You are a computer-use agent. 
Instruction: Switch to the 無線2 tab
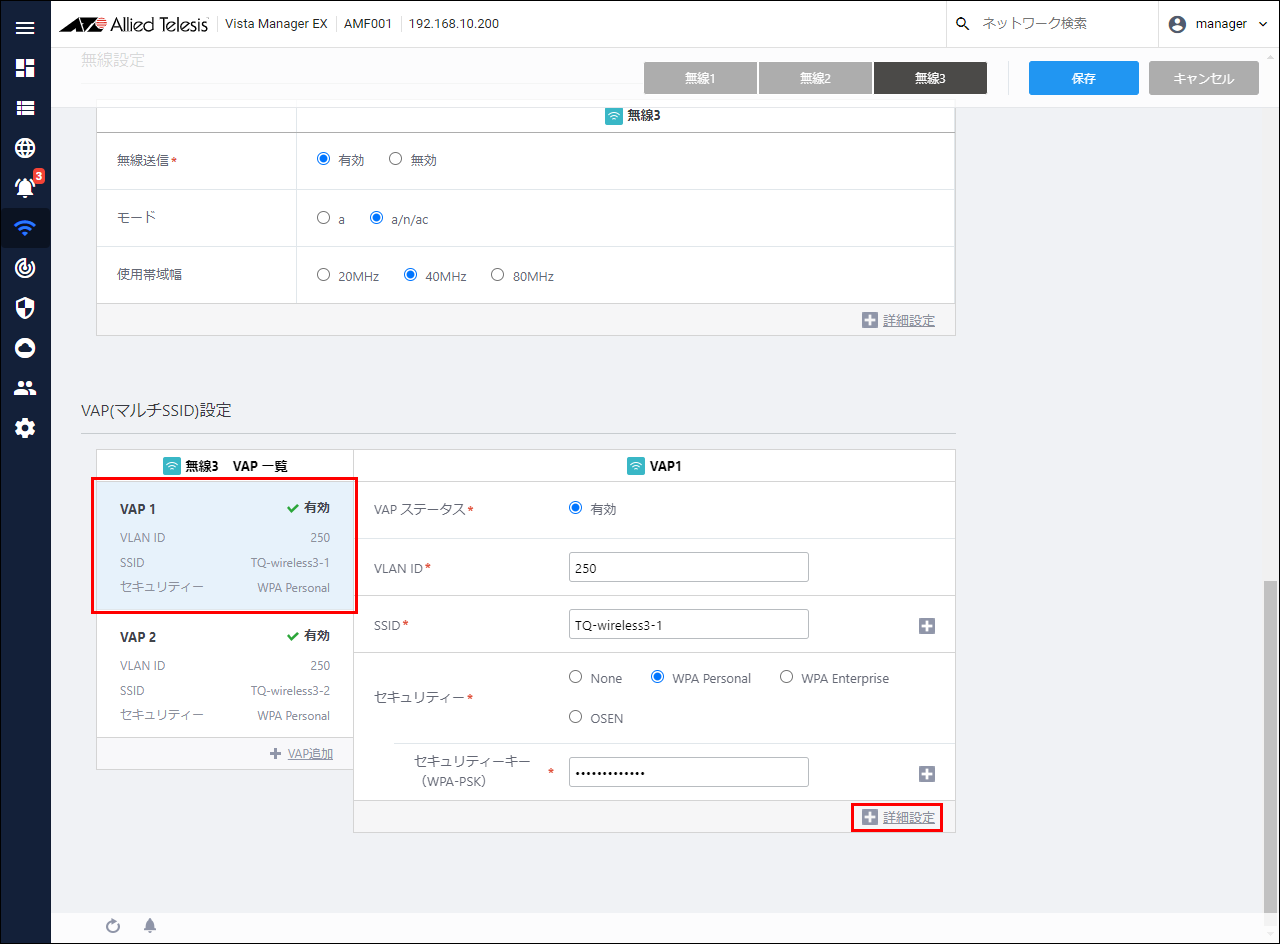(815, 78)
